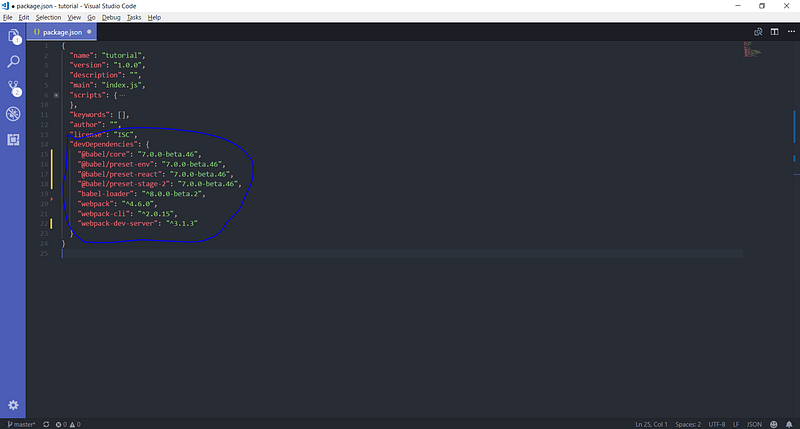Image resolution: width=800 pixels, height=429 pixels.
Task: Click the "main": "index.js" line
Action: pyautogui.click(x=108, y=85)
